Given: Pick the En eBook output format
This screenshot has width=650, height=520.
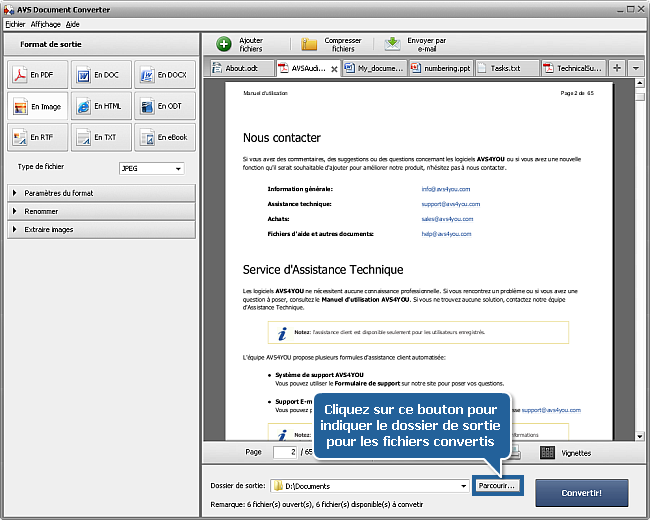Looking at the screenshot, I should pyautogui.click(x=165, y=137).
